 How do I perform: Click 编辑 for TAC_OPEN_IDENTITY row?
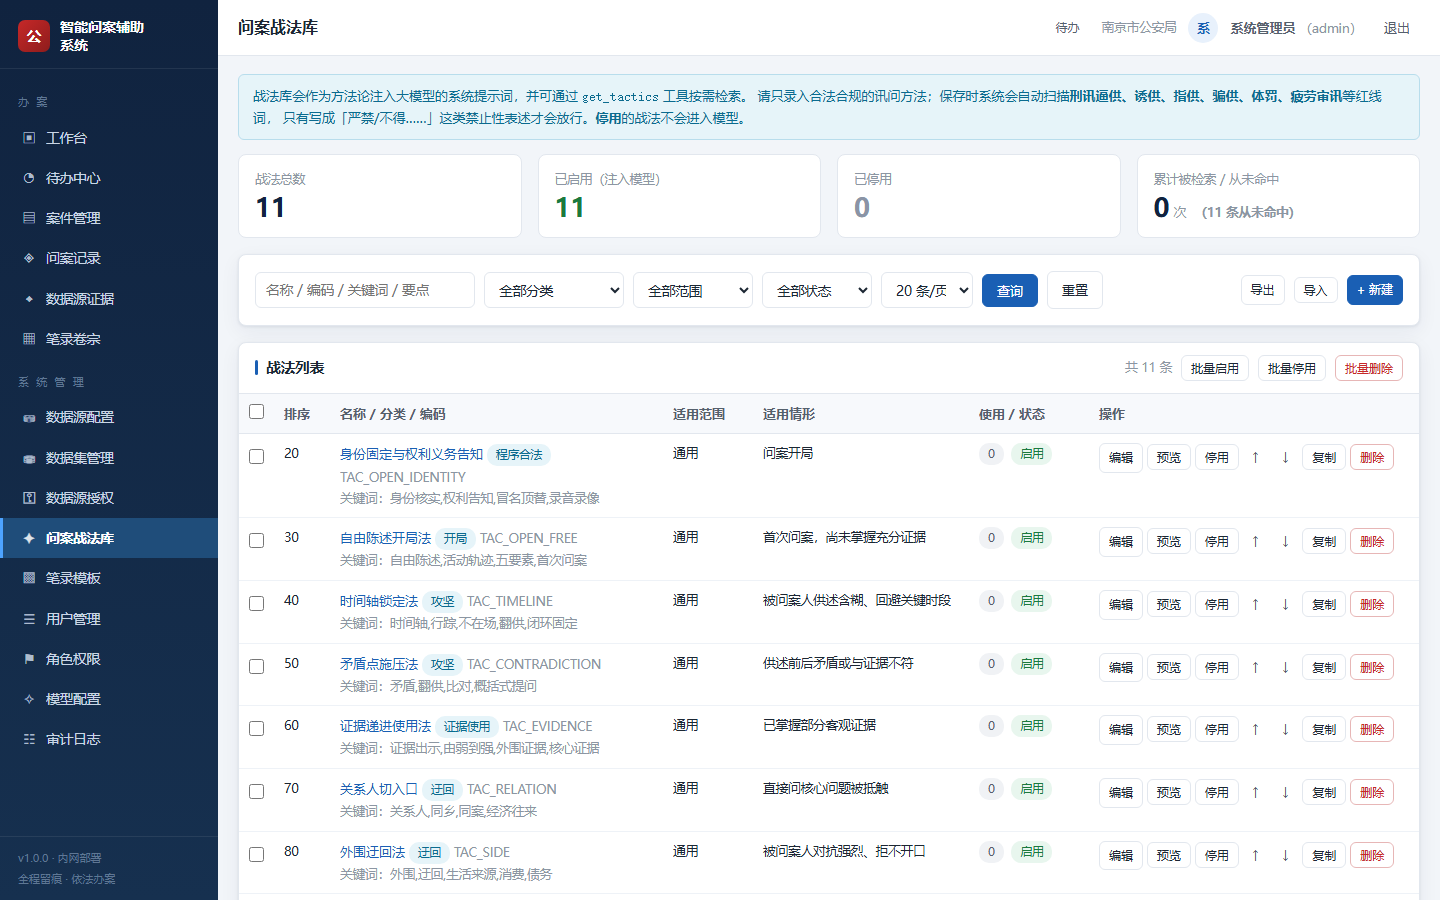1121,457
